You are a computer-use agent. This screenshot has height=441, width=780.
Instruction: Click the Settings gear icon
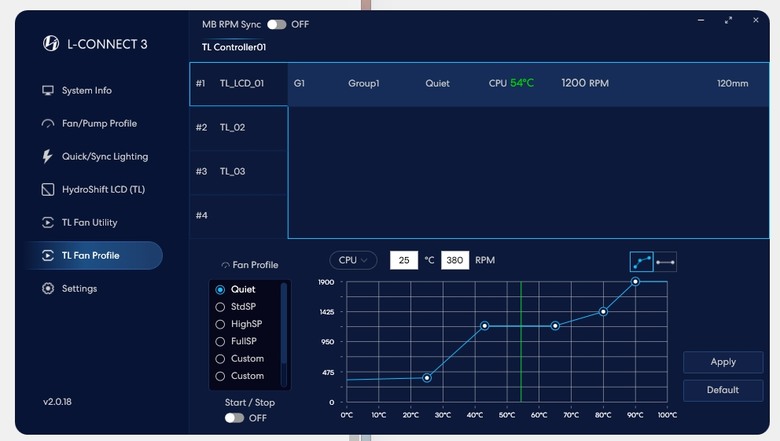coord(48,288)
